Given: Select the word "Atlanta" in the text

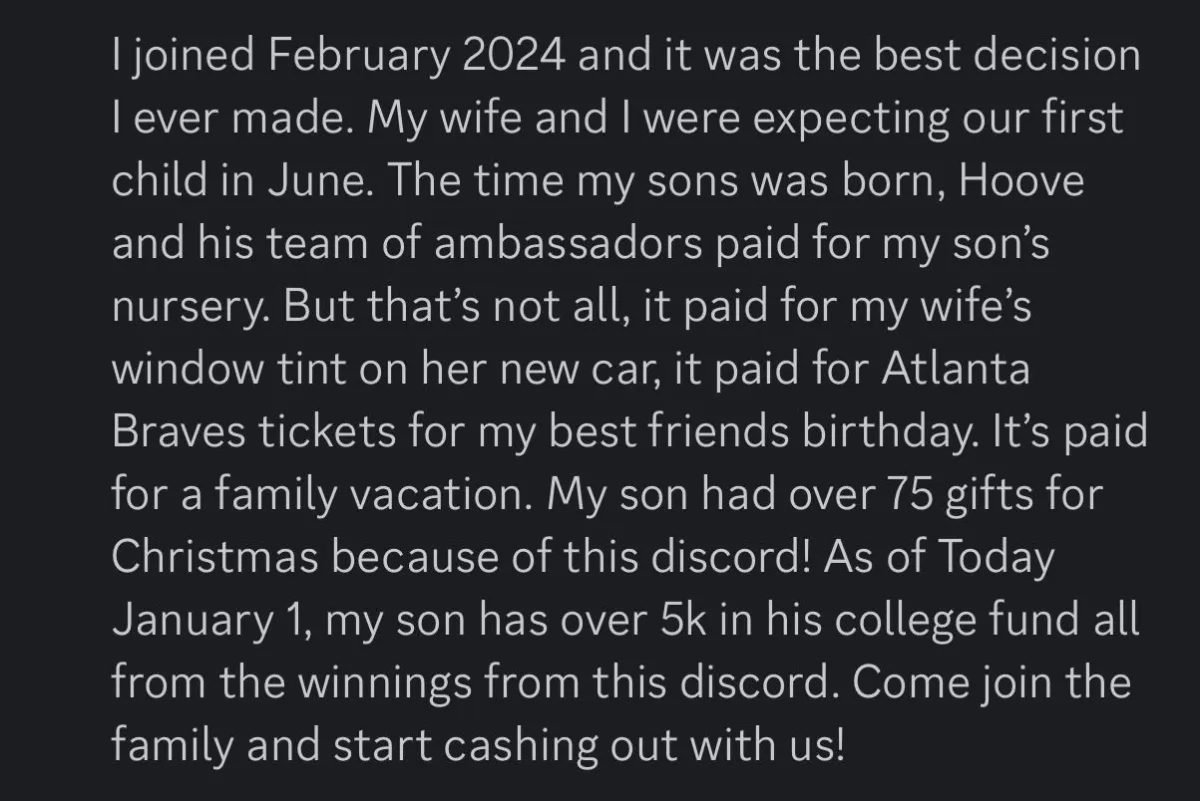Looking at the screenshot, I should coord(956,371).
